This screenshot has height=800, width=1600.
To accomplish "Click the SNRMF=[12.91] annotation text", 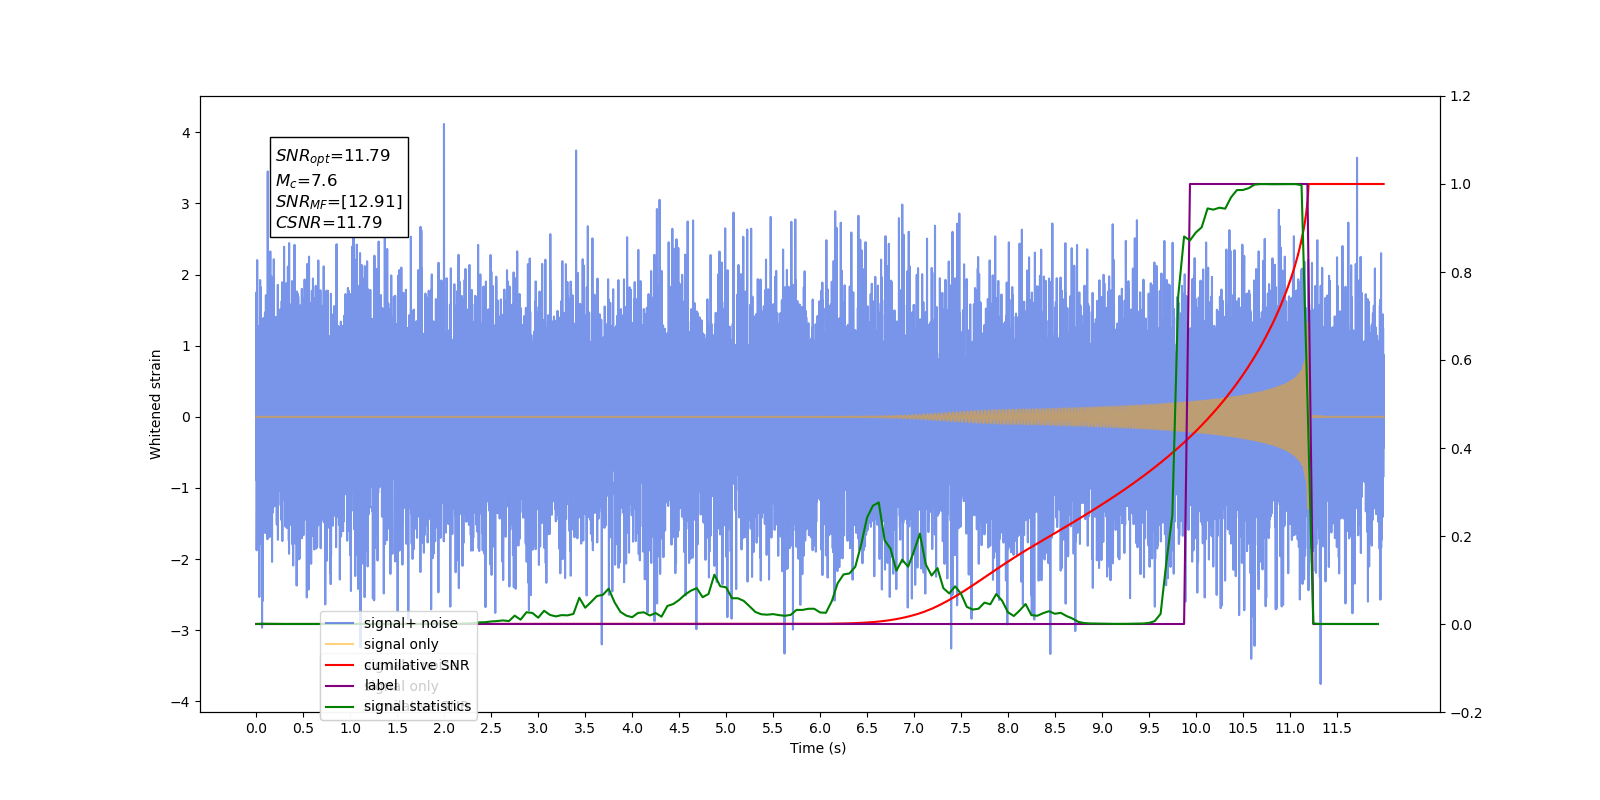I will (x=339, y=202).
